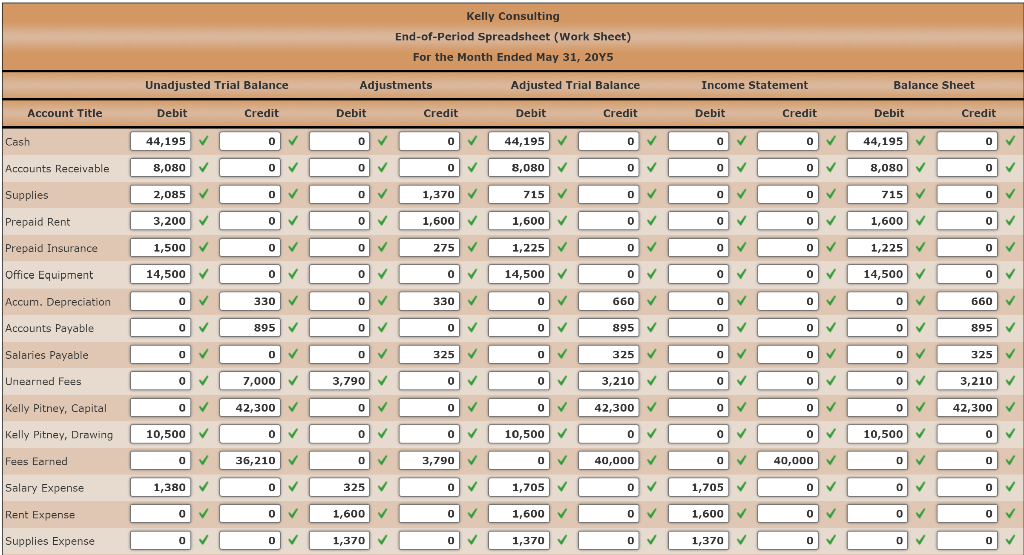Select the Unearned Fees adjustments debit 3,790 field

click(340, 381)
